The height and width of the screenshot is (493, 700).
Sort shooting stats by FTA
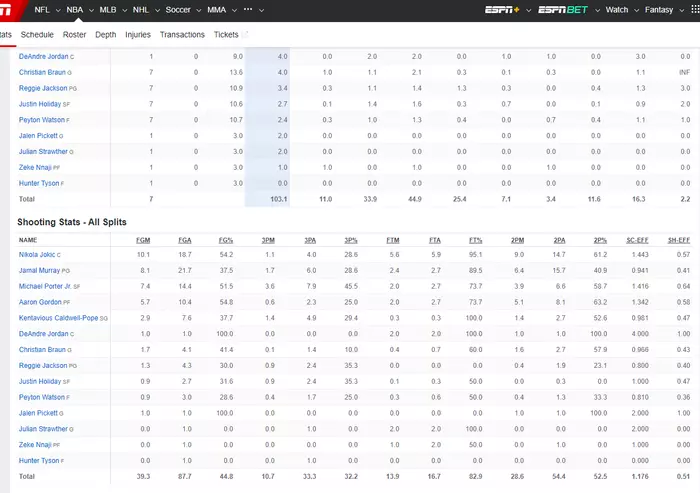[x=435, y=240]
